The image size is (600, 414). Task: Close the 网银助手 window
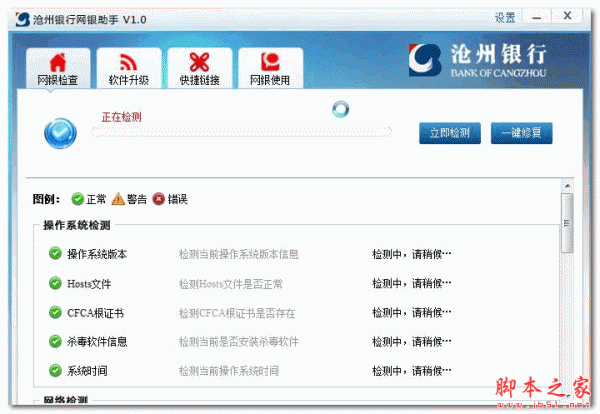pyautogui.click(x=567, y=16)
